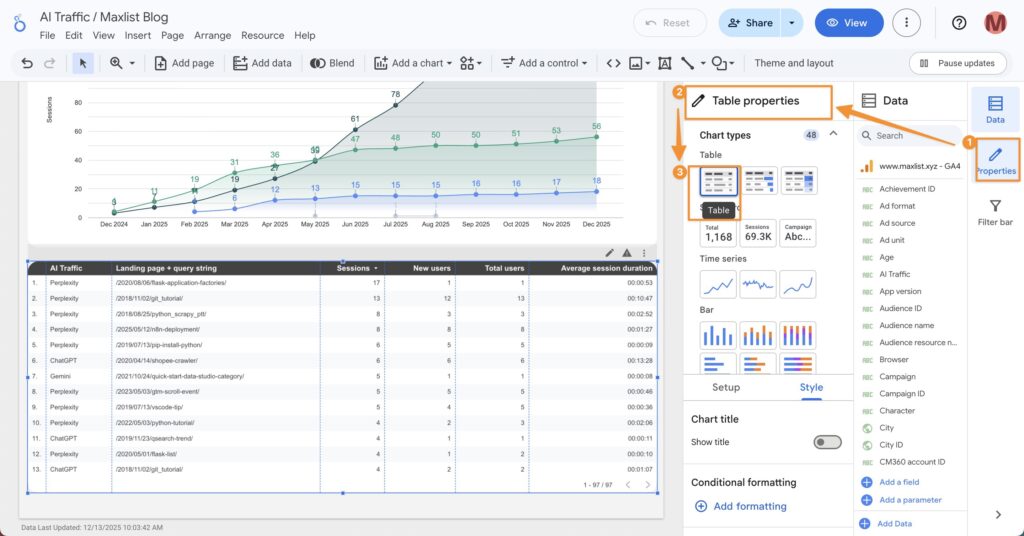Select the line drawing tool
The width and height of the screenshot is (1024, 536).
pyautogui.click(x=688, y=63)
